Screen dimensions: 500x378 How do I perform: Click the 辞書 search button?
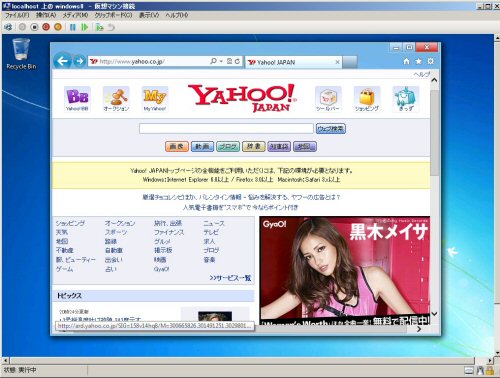[x=254, y=146]
